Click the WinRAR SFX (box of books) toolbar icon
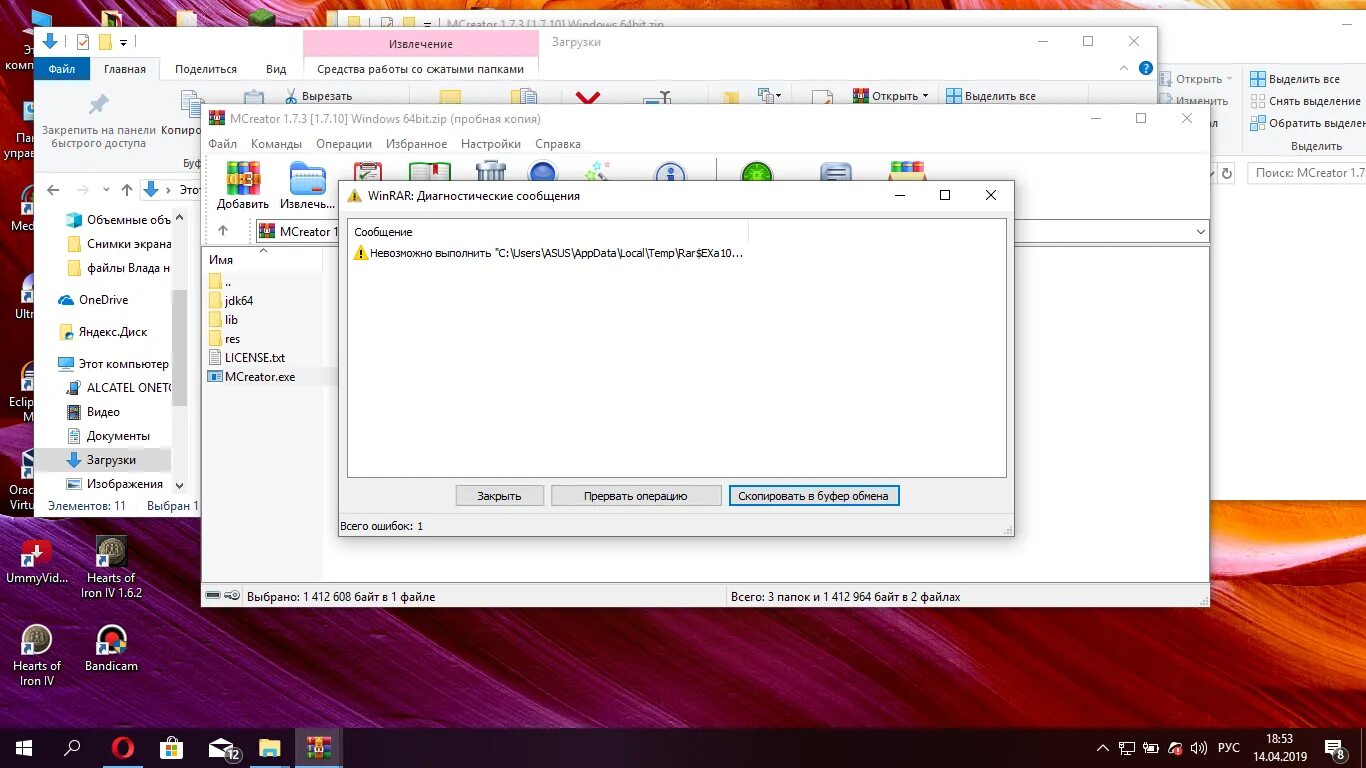The image size is (1366, 768). 907,172
